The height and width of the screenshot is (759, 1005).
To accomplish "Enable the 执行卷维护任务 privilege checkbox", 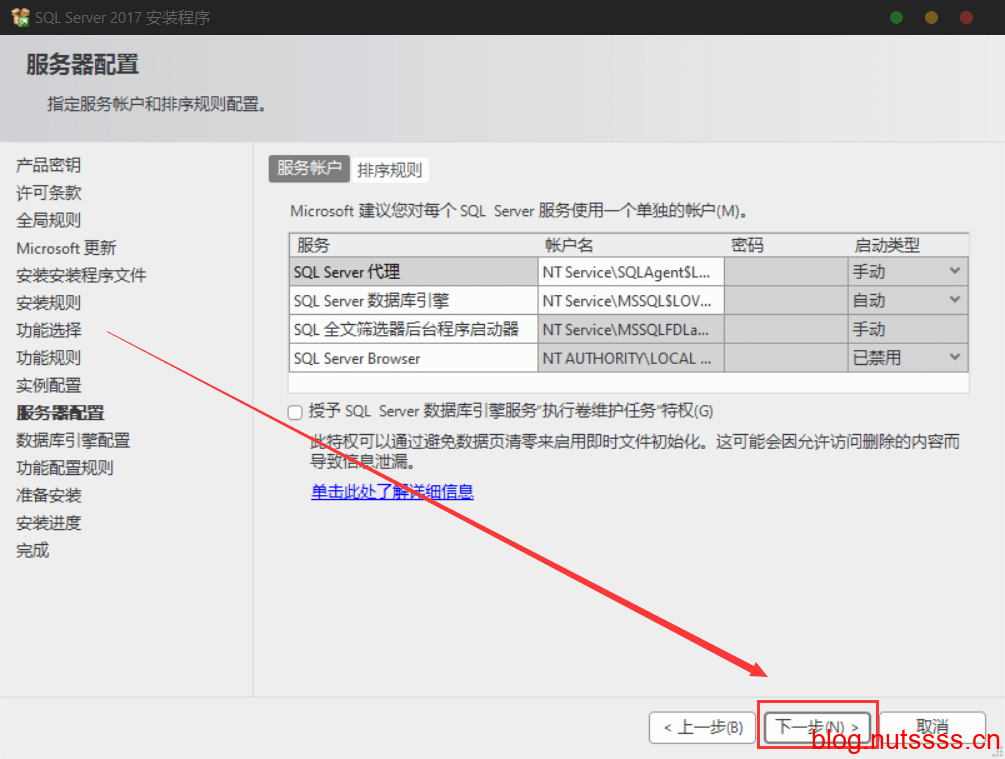I will (x=295, y=412).
